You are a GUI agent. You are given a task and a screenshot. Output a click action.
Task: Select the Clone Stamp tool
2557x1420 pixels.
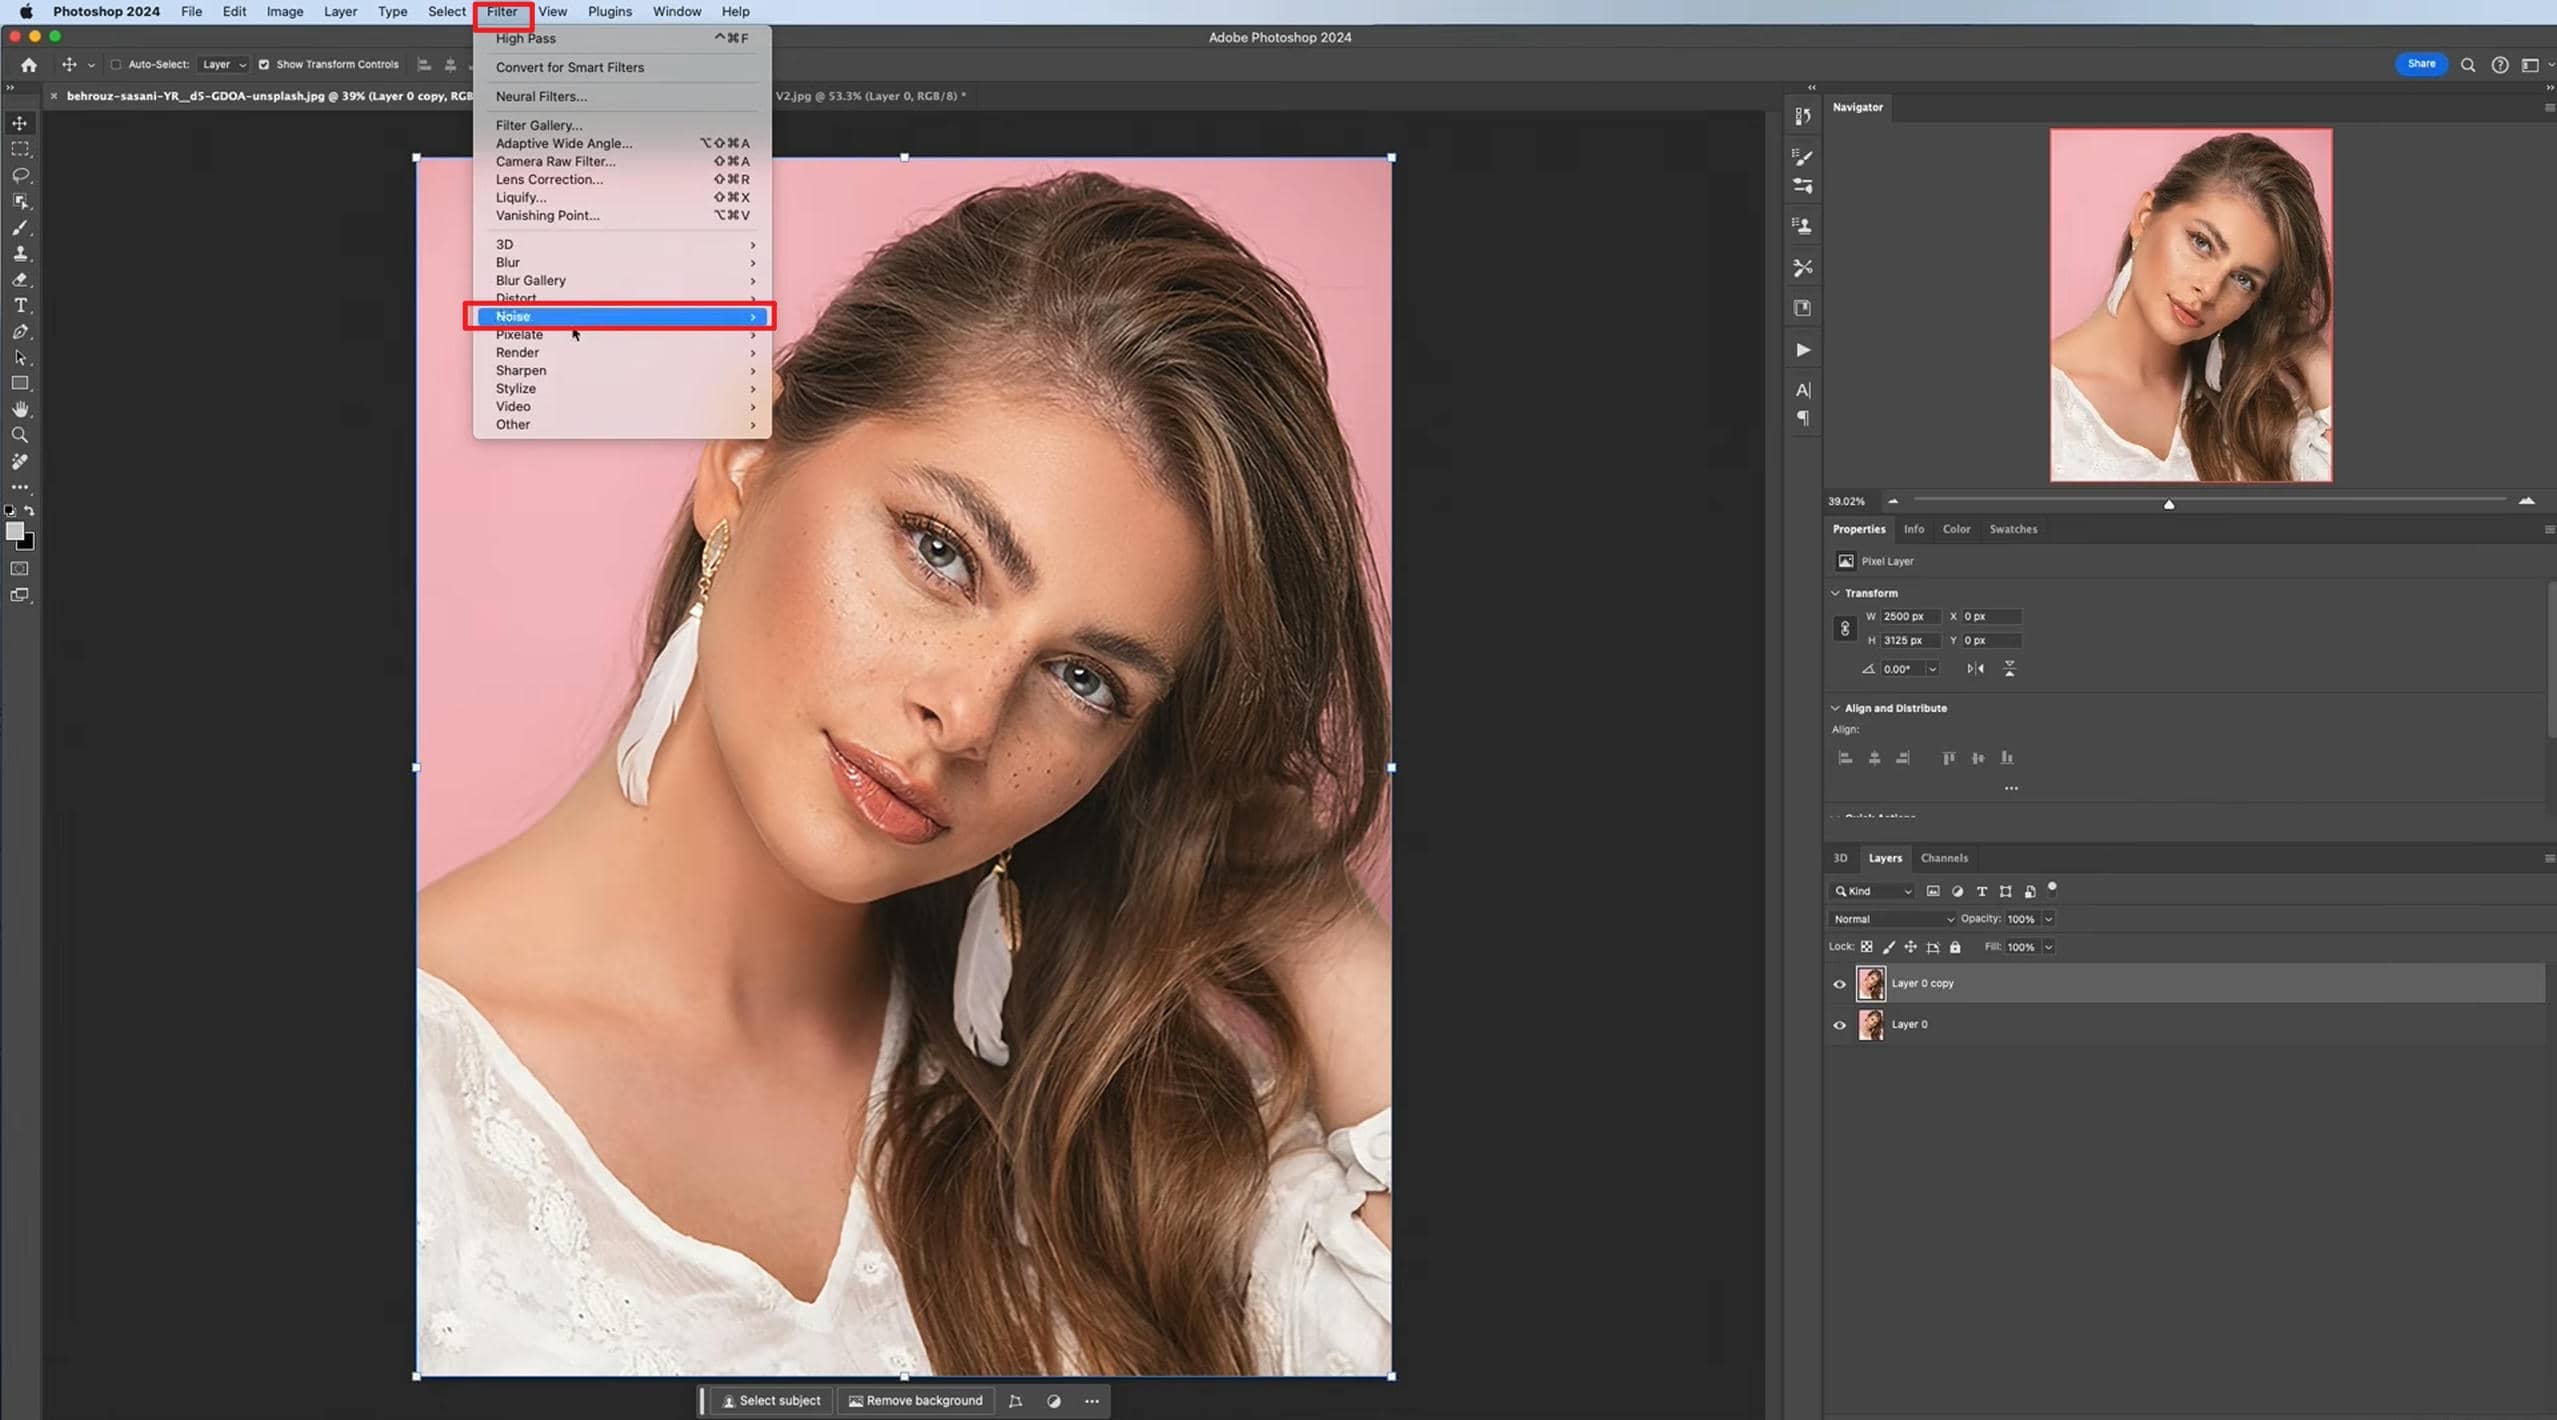coord(20,253)
